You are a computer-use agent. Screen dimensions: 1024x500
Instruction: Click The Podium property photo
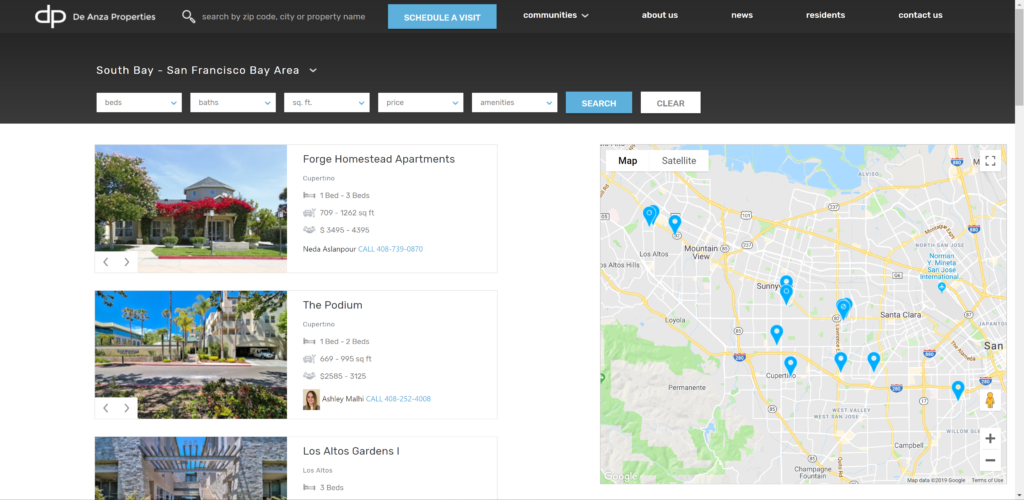[191, 354]
